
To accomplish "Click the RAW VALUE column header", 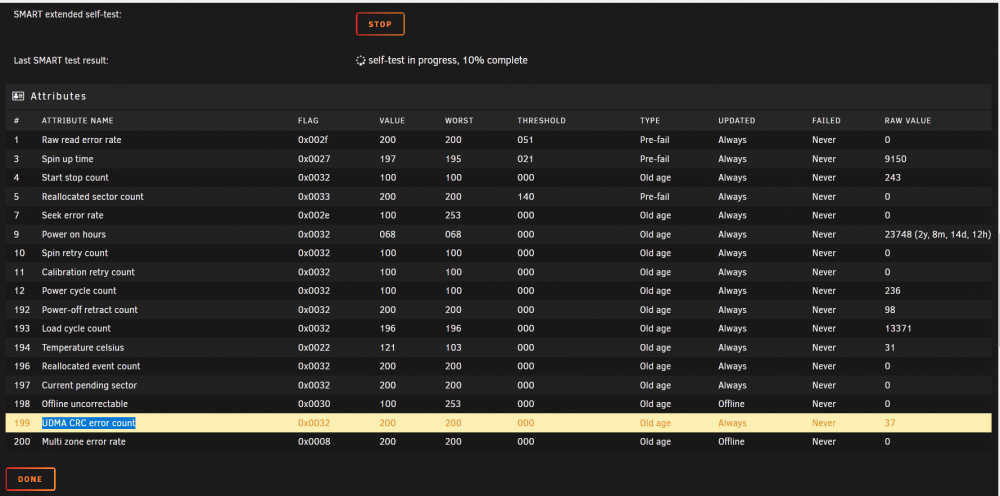I will [x=908, y=120].
